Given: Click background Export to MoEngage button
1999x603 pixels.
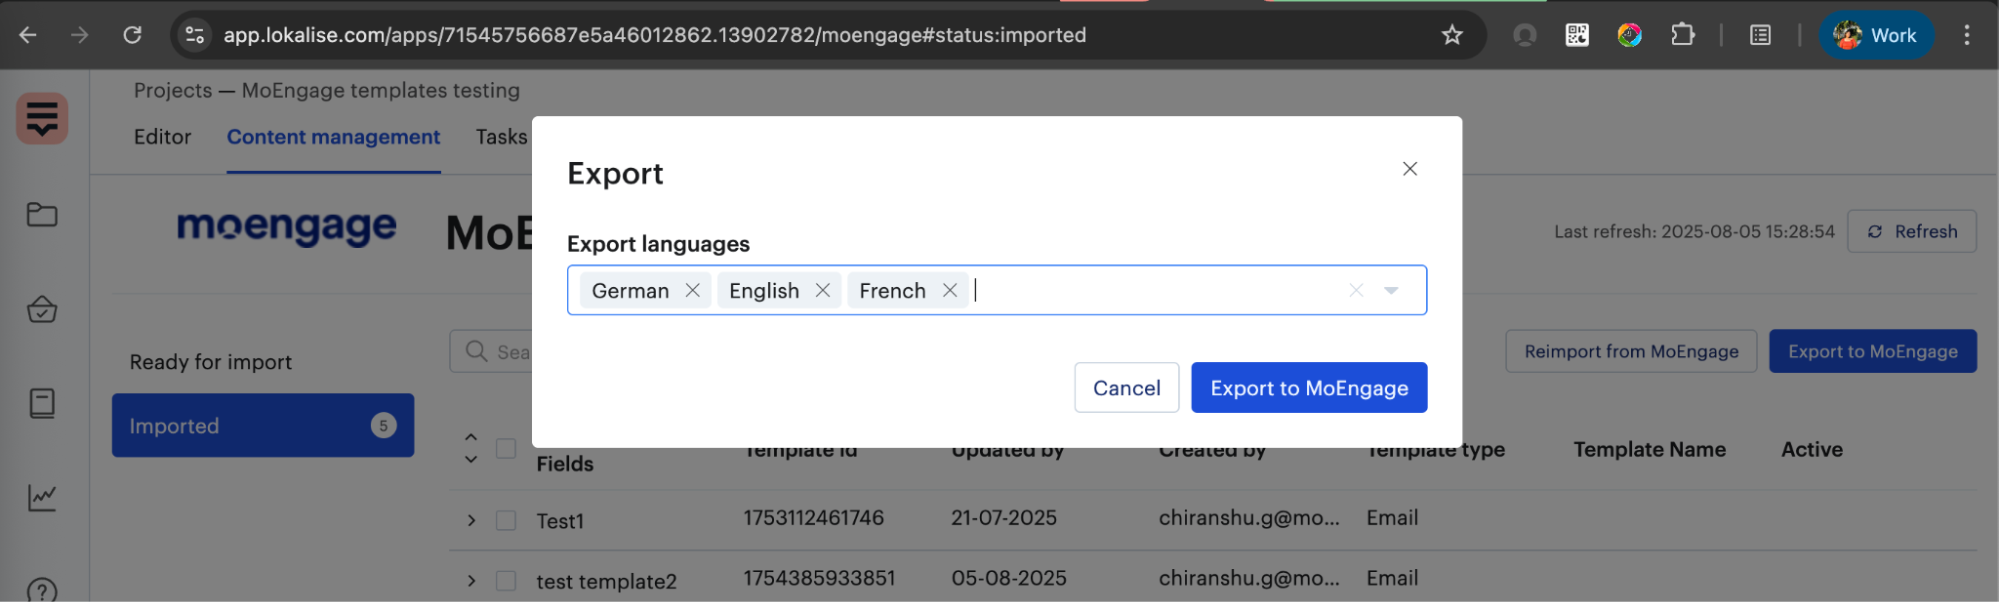Looking at the screenshot, I should [1872, 351].
